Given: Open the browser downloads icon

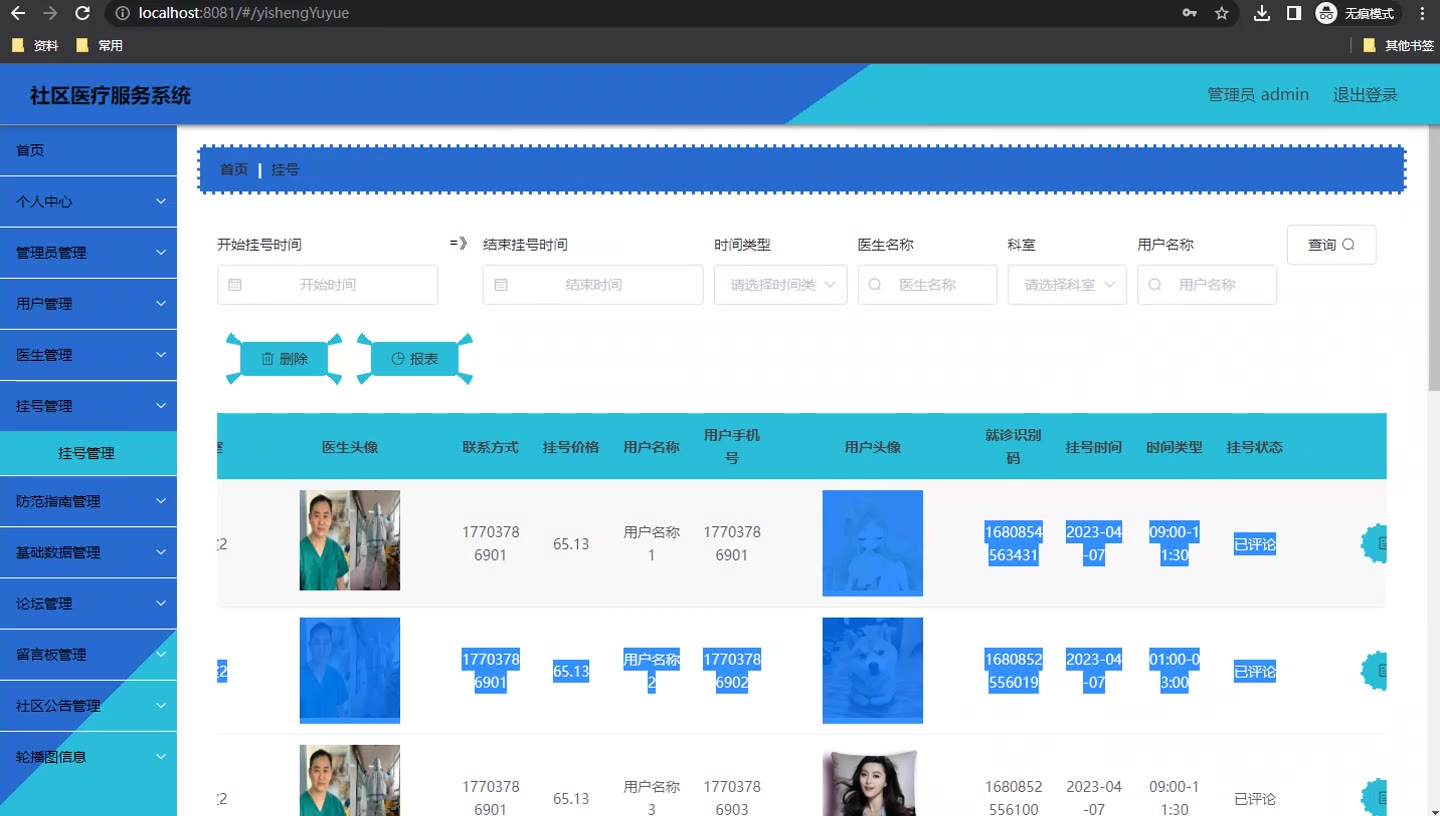Looking at the screenshot, I should 1262,14.
